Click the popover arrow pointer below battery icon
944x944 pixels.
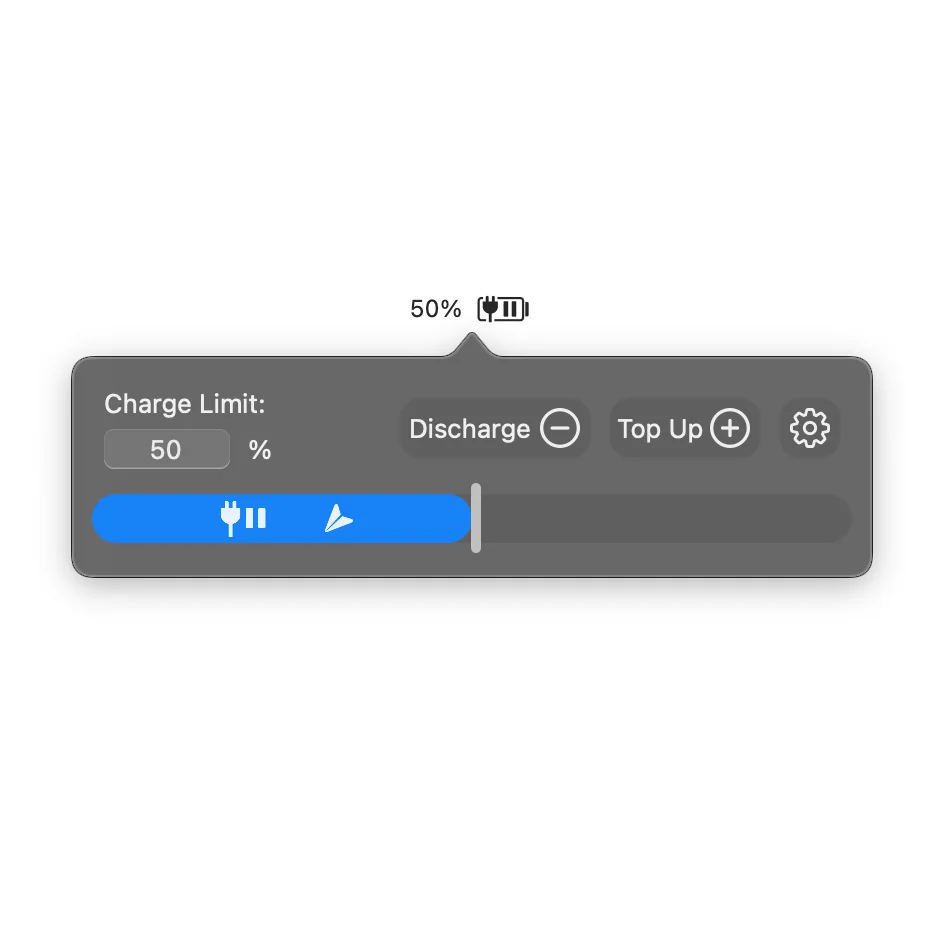point(472,344)
